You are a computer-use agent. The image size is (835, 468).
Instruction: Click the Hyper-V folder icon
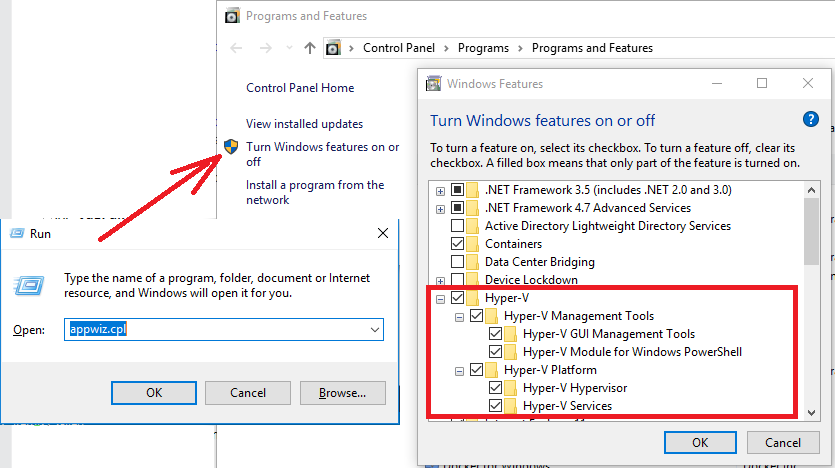(x=472, y=298)
